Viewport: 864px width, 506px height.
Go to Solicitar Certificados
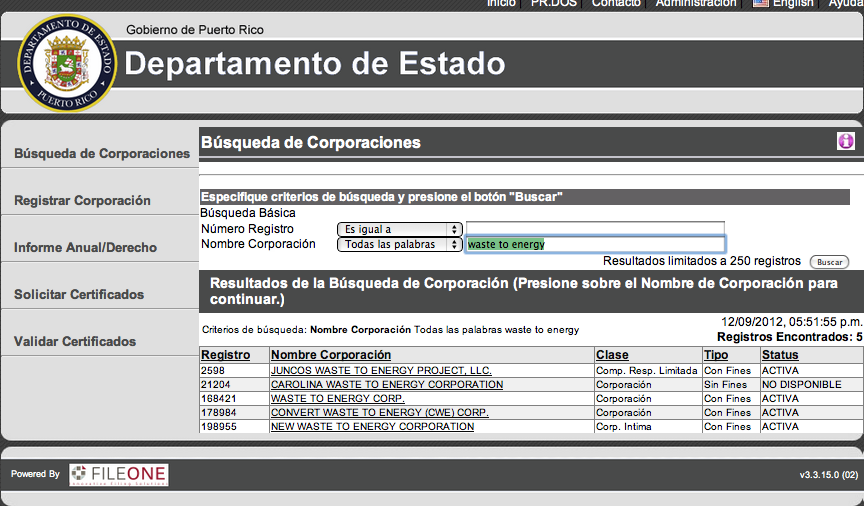(79, 295)
